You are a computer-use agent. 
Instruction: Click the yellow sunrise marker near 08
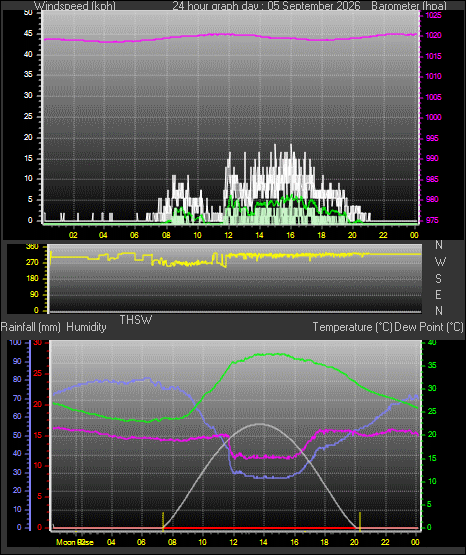(x=163, y=521)
